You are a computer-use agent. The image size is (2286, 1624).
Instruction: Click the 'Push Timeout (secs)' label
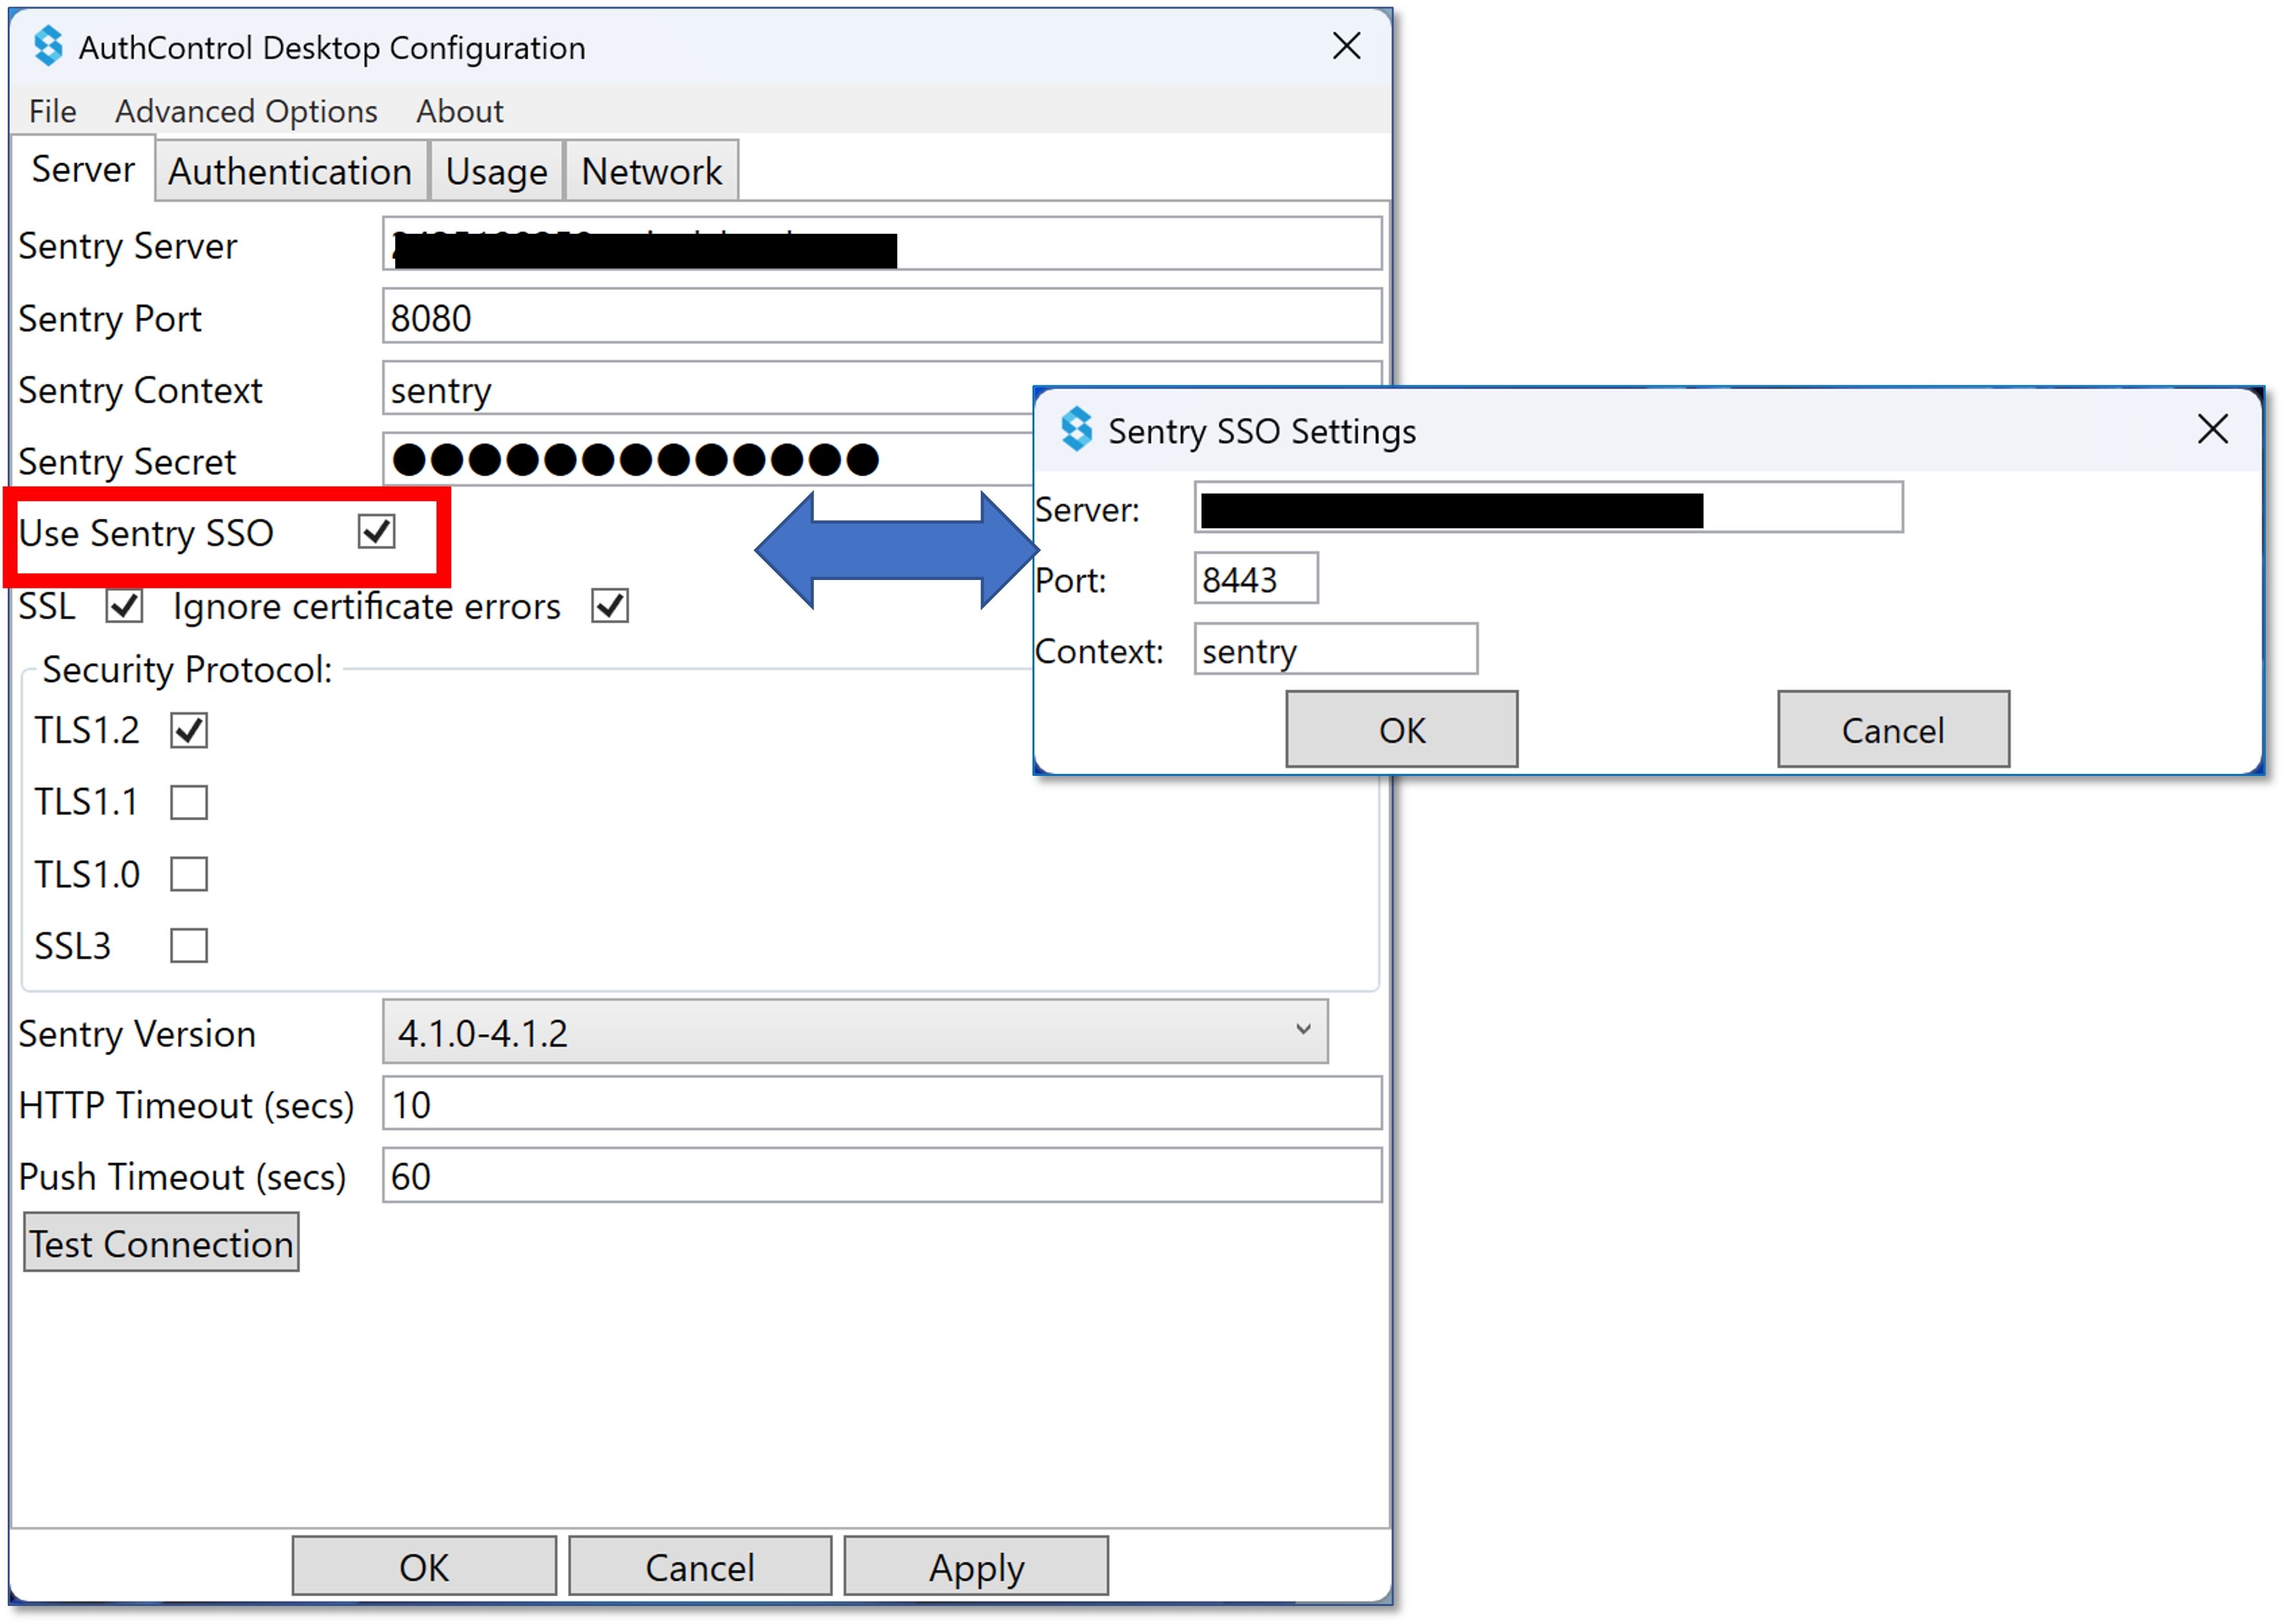coord(182,1177)
